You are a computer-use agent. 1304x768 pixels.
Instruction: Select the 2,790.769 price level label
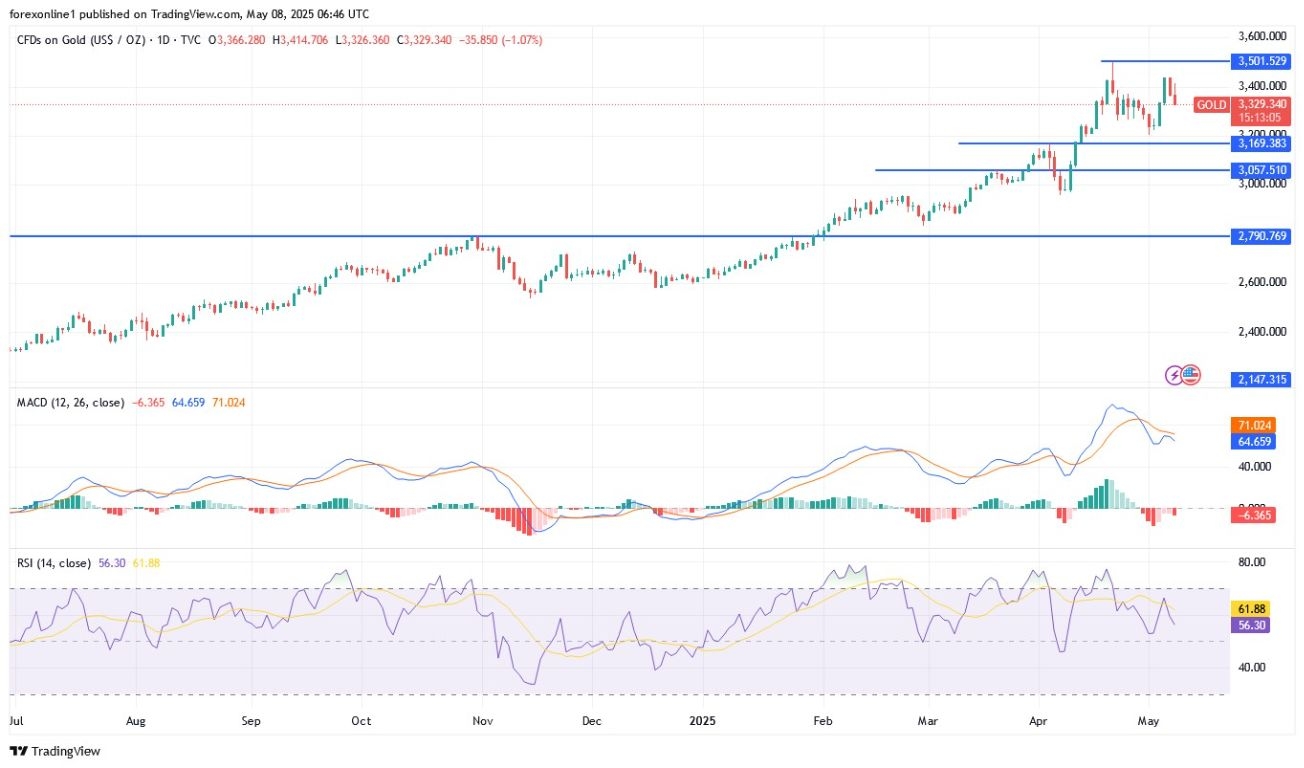1261,236
